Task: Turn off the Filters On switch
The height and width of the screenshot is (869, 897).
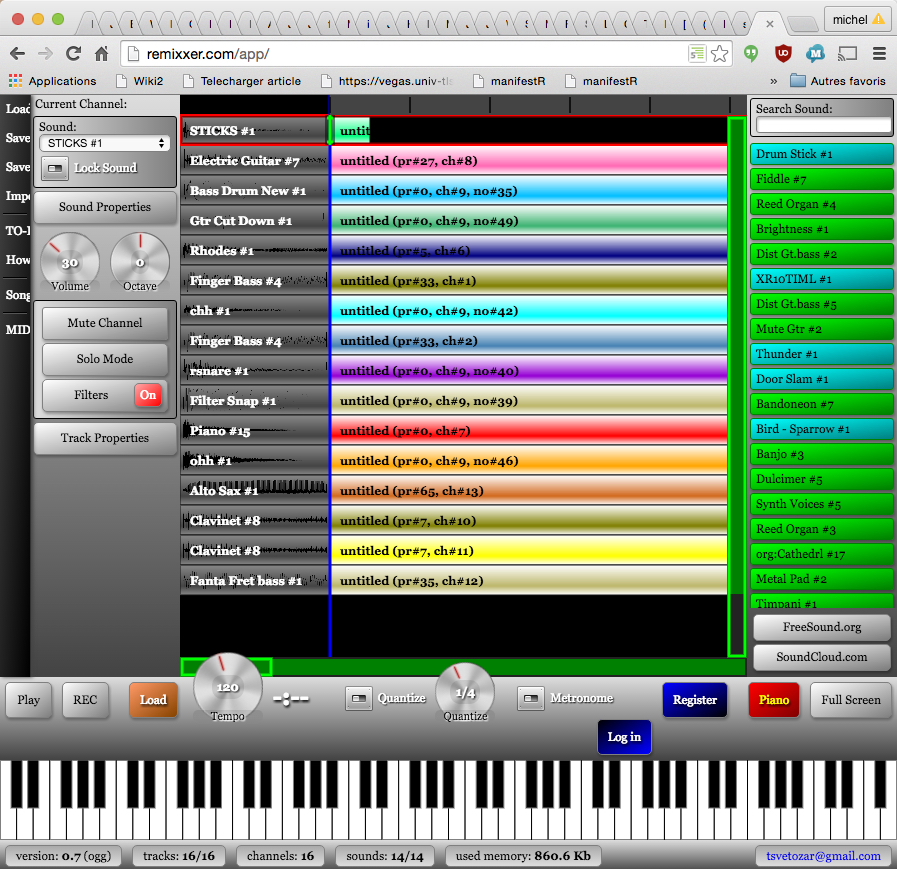Action: pos(148,396)
